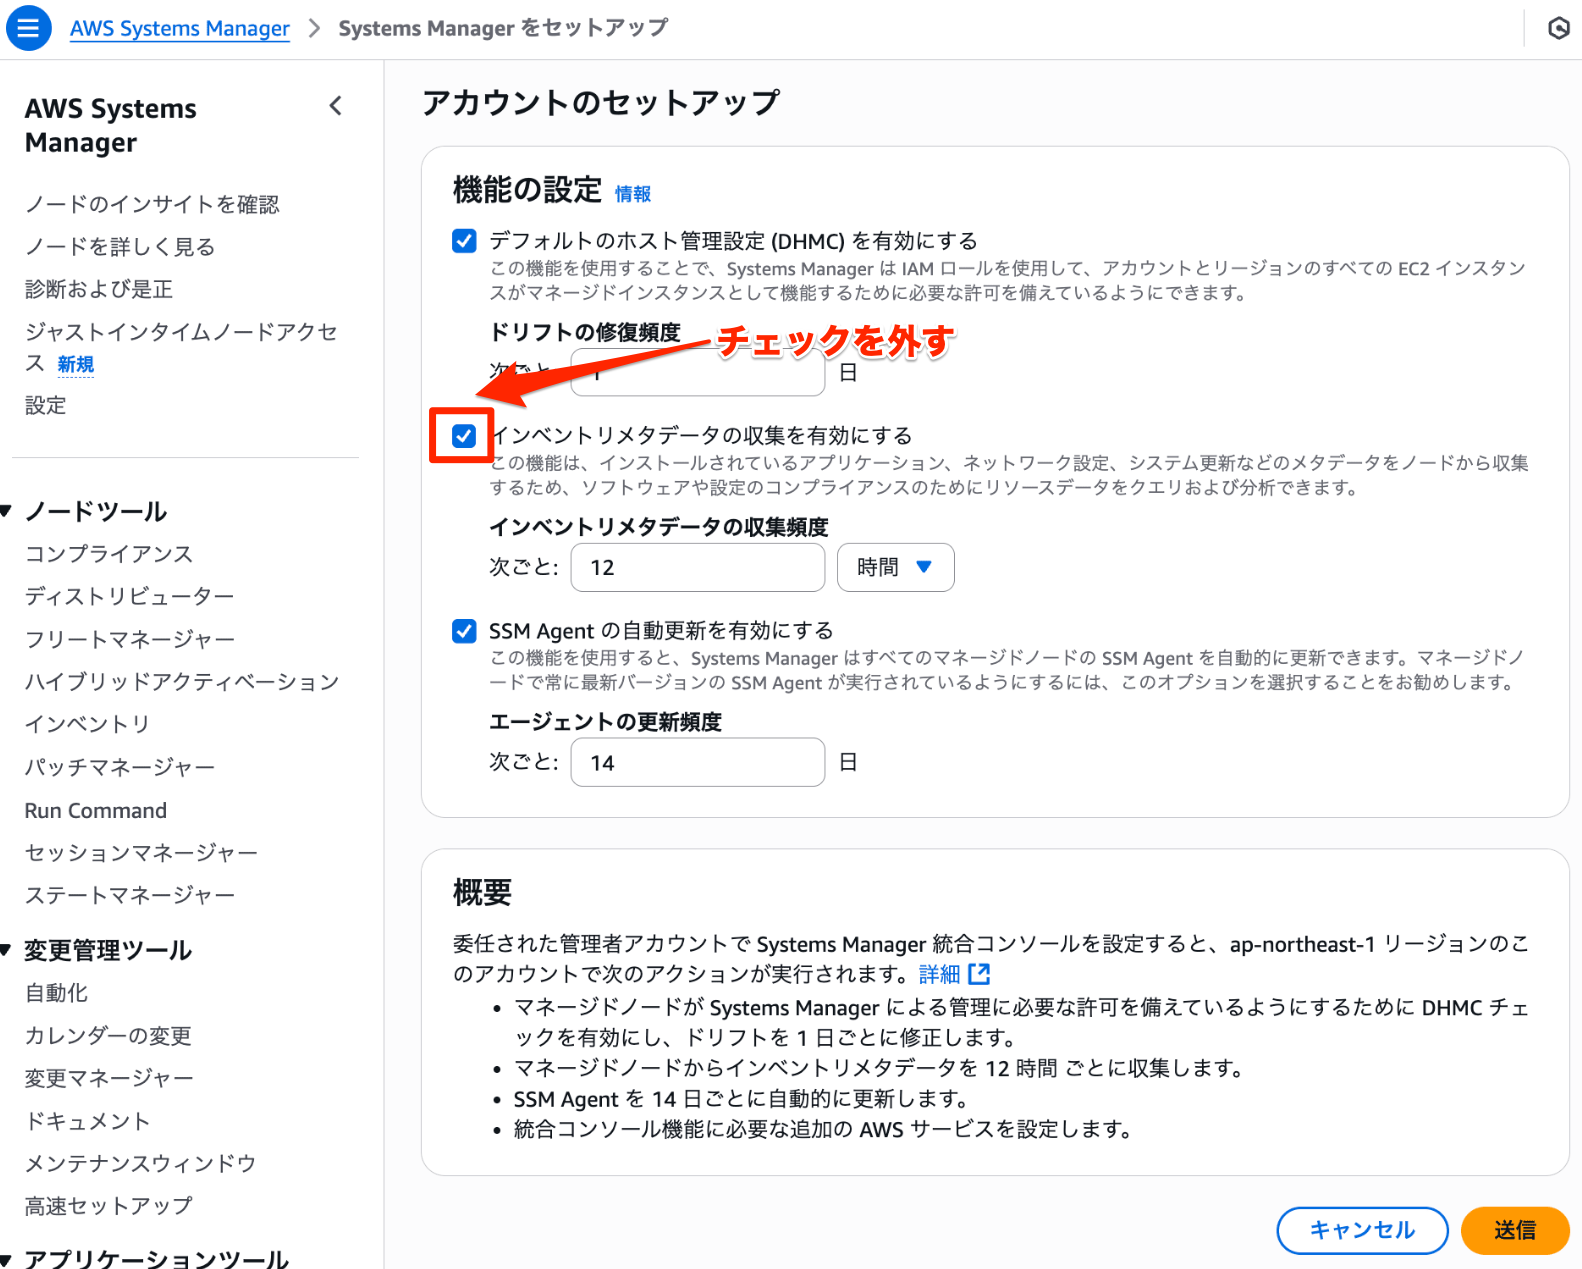Click the 送信 button

point(1515,1230)
